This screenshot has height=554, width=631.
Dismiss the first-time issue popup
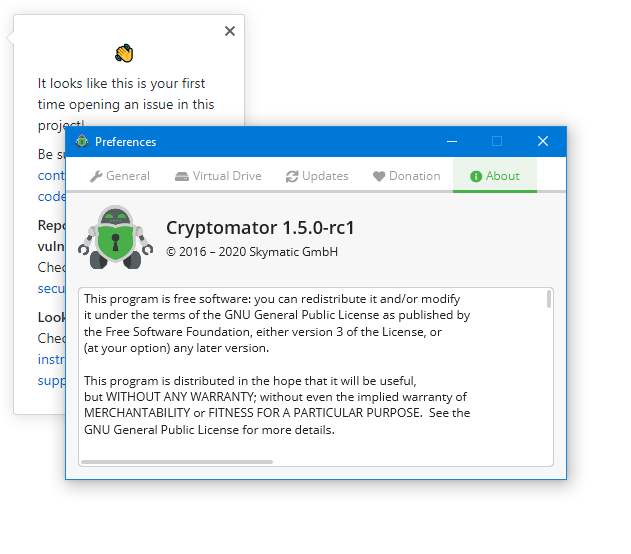tap(230, 31)
